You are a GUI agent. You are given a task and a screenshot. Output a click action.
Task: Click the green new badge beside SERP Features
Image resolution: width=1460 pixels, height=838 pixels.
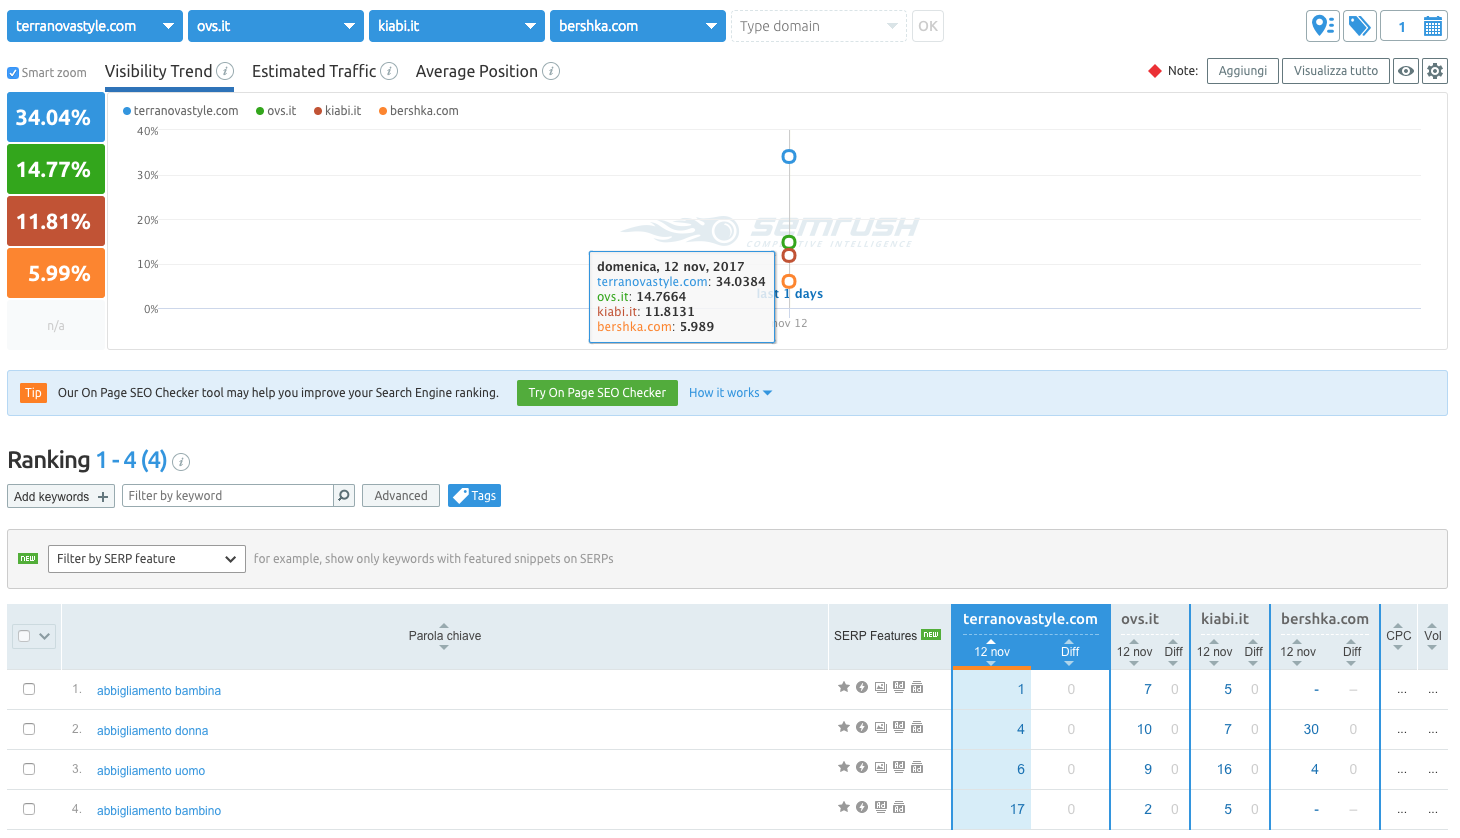point(931,634)
